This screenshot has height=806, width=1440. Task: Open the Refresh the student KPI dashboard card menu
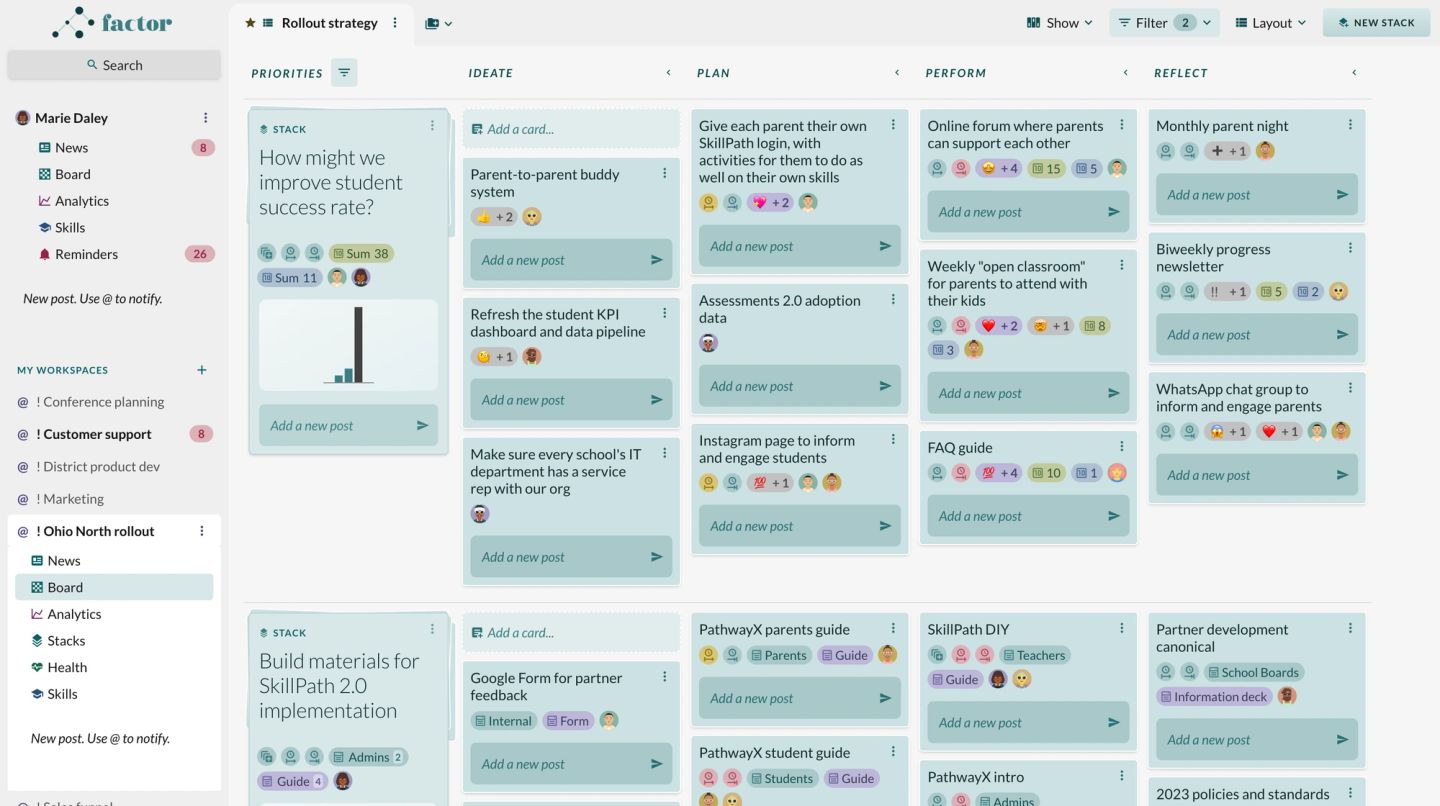(664, 314)
